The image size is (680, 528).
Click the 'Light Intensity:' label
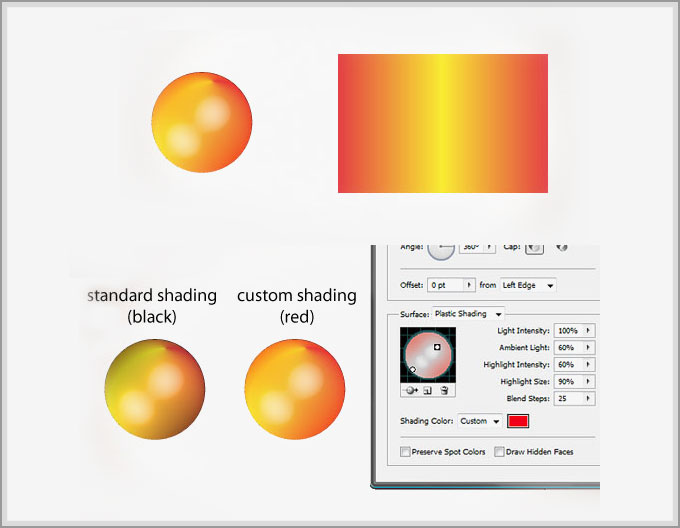[x=523, y=331]
